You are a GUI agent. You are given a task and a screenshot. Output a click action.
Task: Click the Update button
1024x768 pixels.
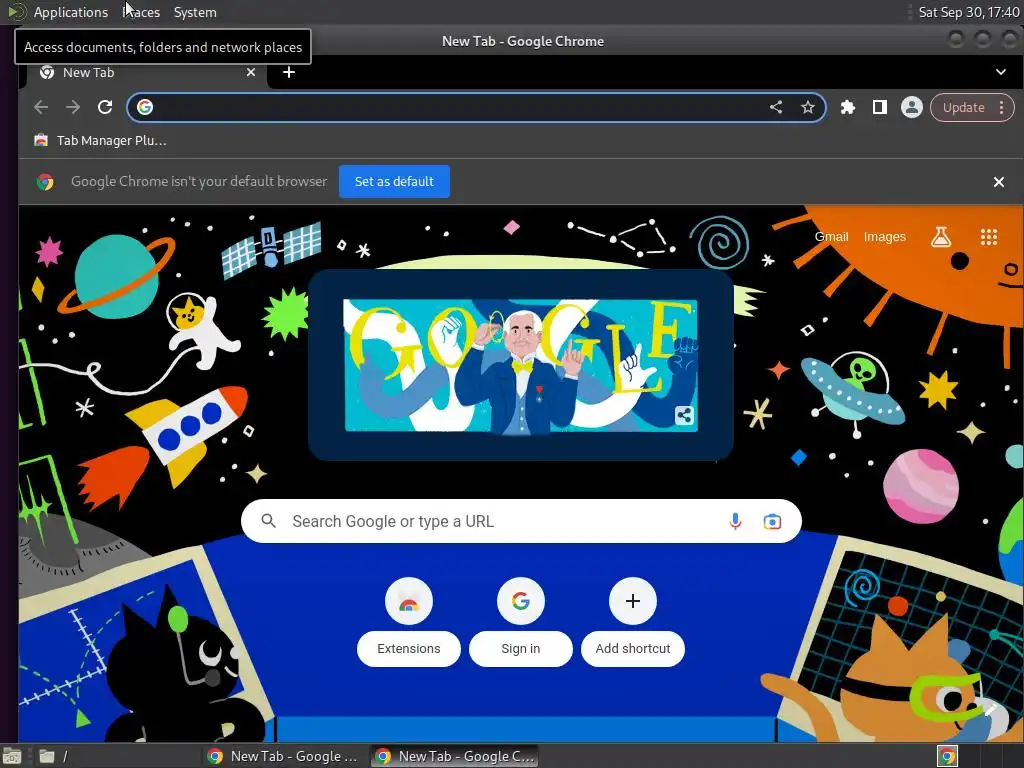(x=963, y=107)
